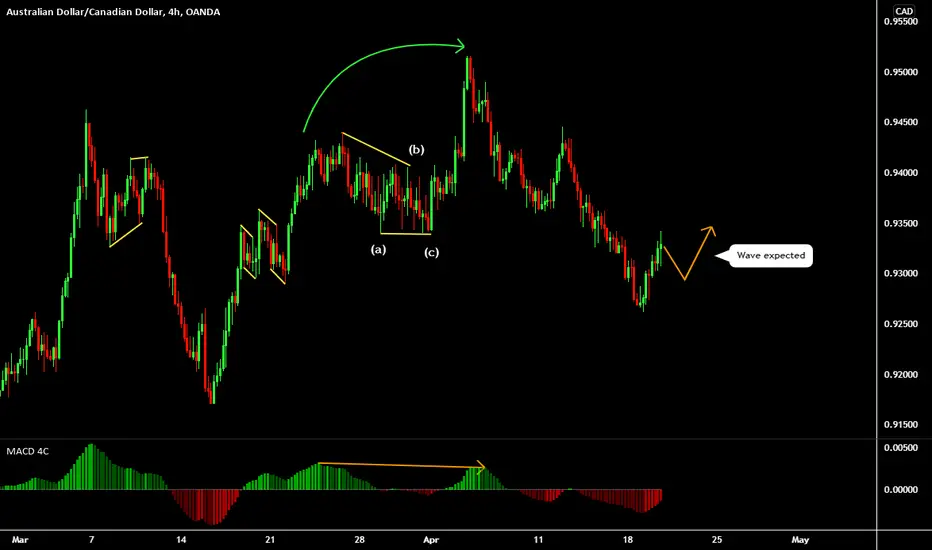Viewport: 932px width, 550px height.
Task: Select the (b) wave label
Action: pyautogui.click(x=417, y=150)
